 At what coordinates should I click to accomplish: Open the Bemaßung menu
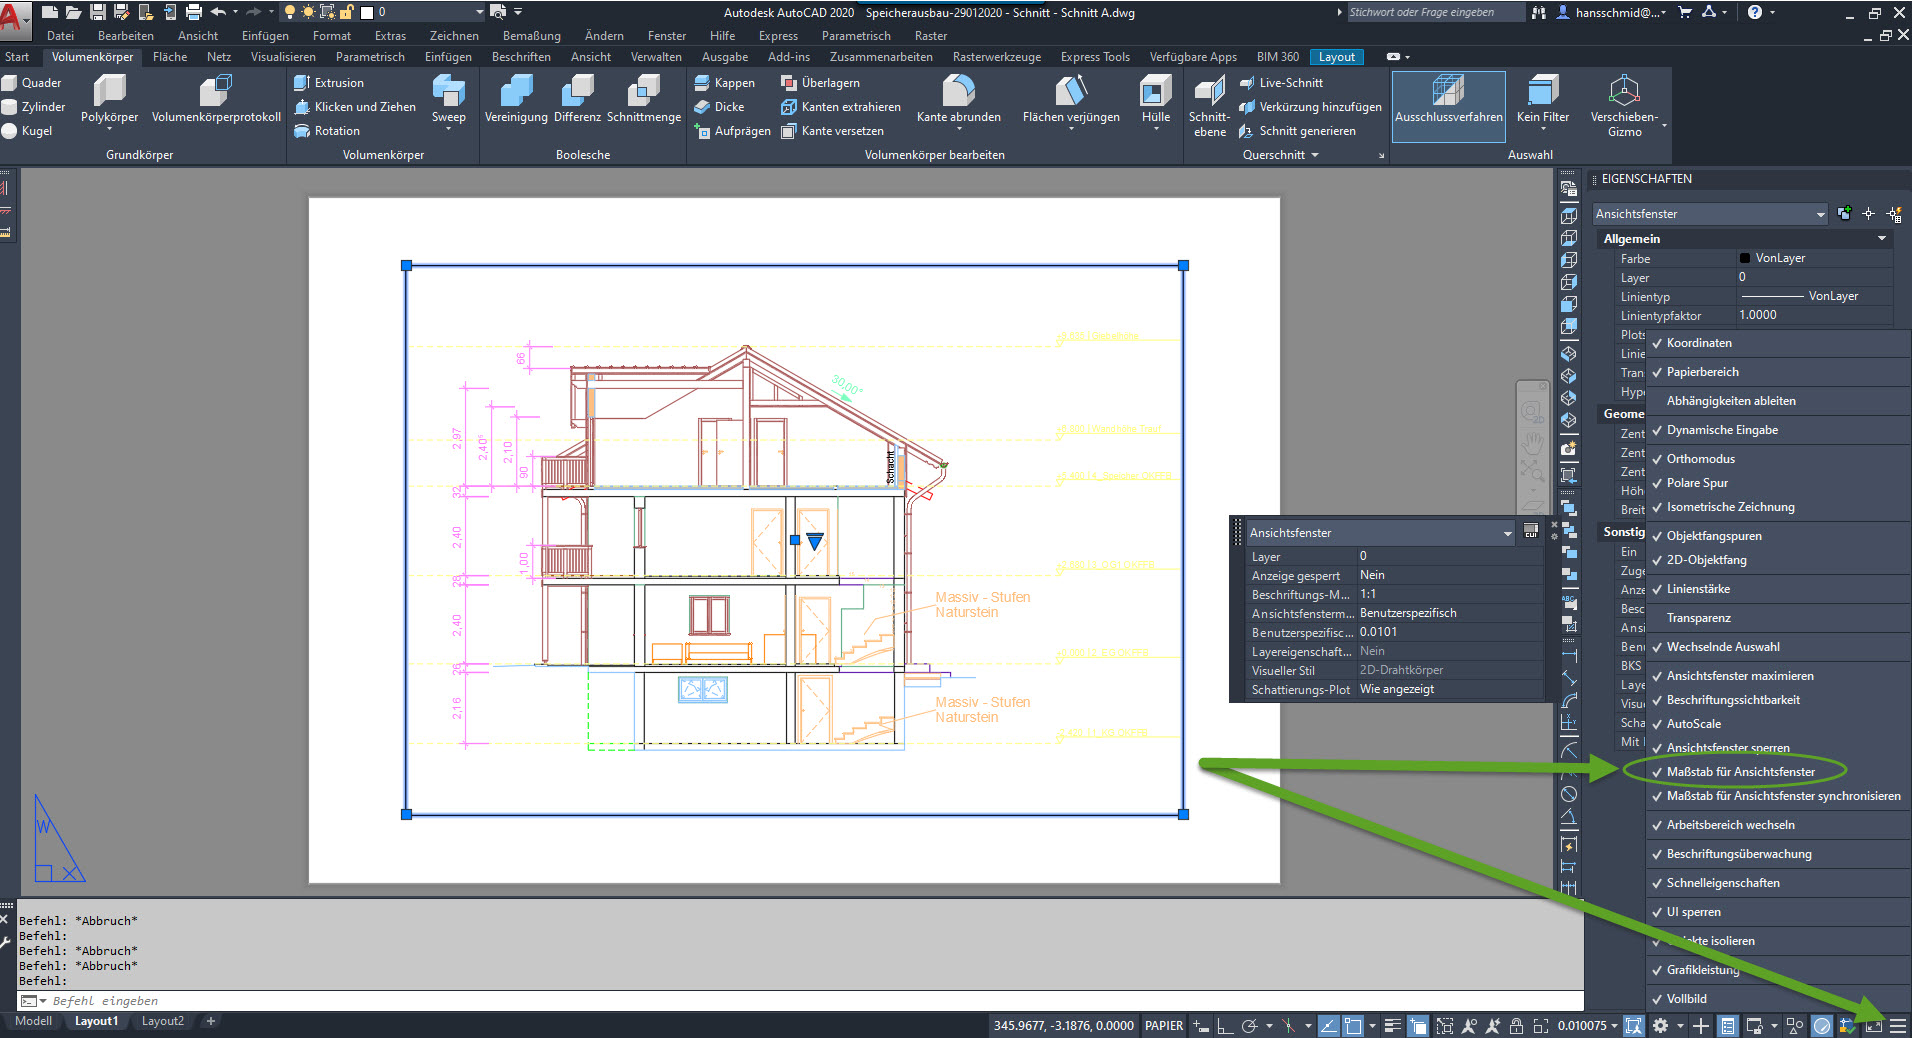pyautogui.click(x=532, y=36)
